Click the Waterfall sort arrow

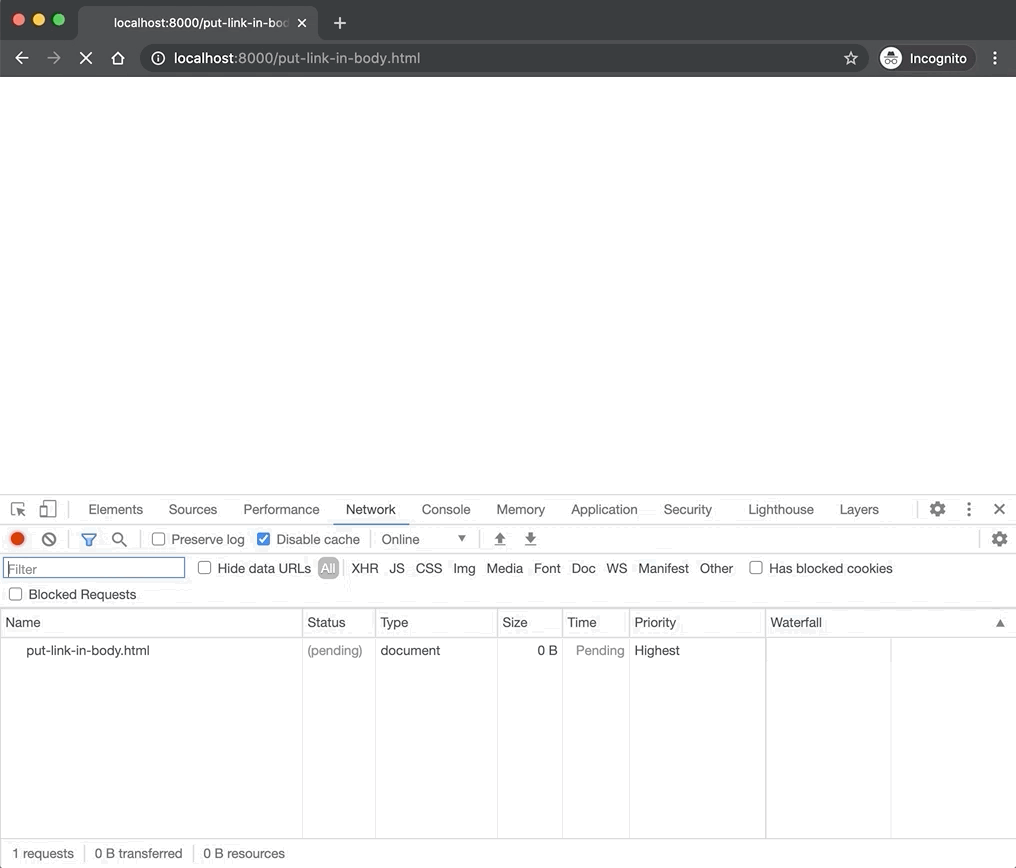pos(1000,623)
